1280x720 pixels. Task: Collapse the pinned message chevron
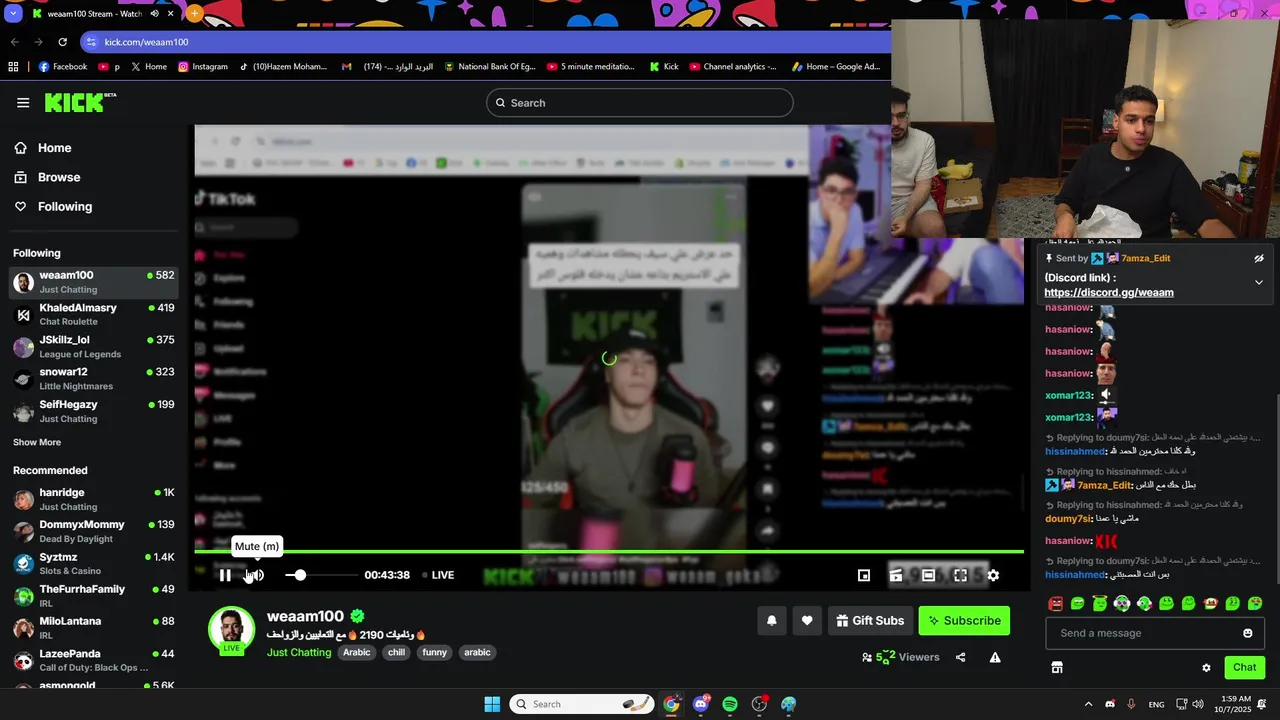coord(1259,283)
